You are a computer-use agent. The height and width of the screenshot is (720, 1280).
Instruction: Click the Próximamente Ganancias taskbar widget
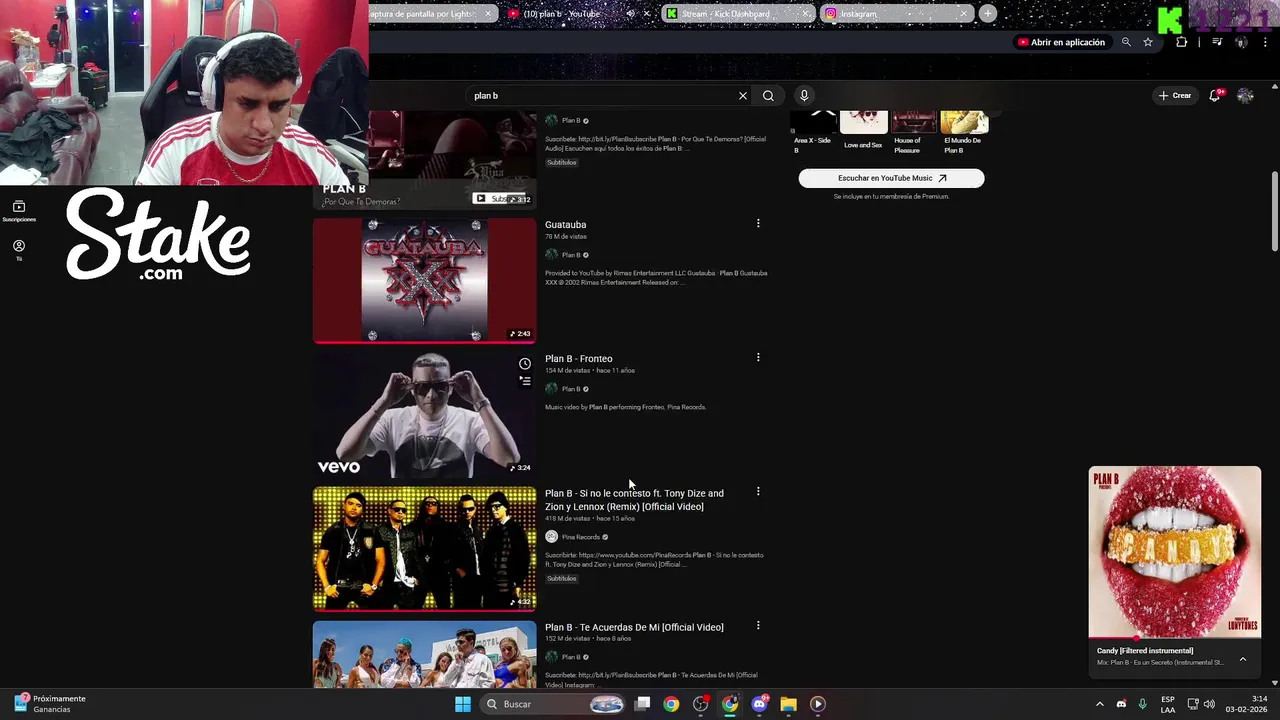click(50, 704)
